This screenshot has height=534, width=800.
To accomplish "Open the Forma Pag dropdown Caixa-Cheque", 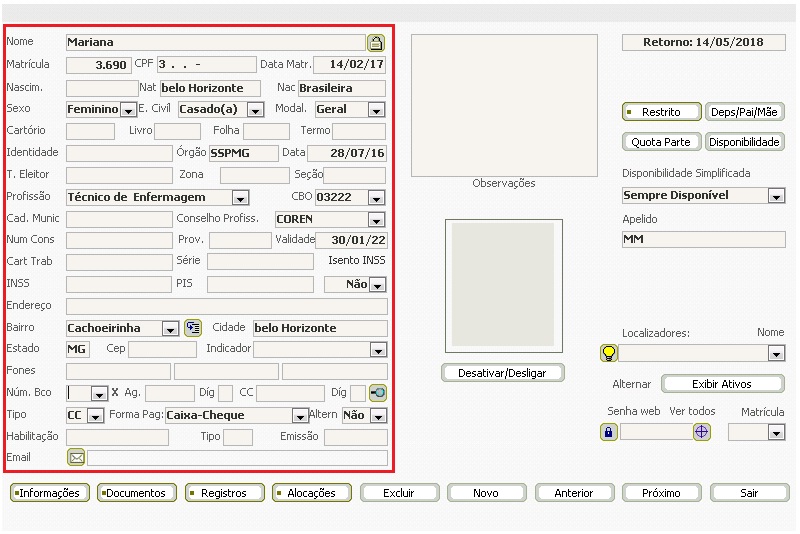I will pos(300,416).
